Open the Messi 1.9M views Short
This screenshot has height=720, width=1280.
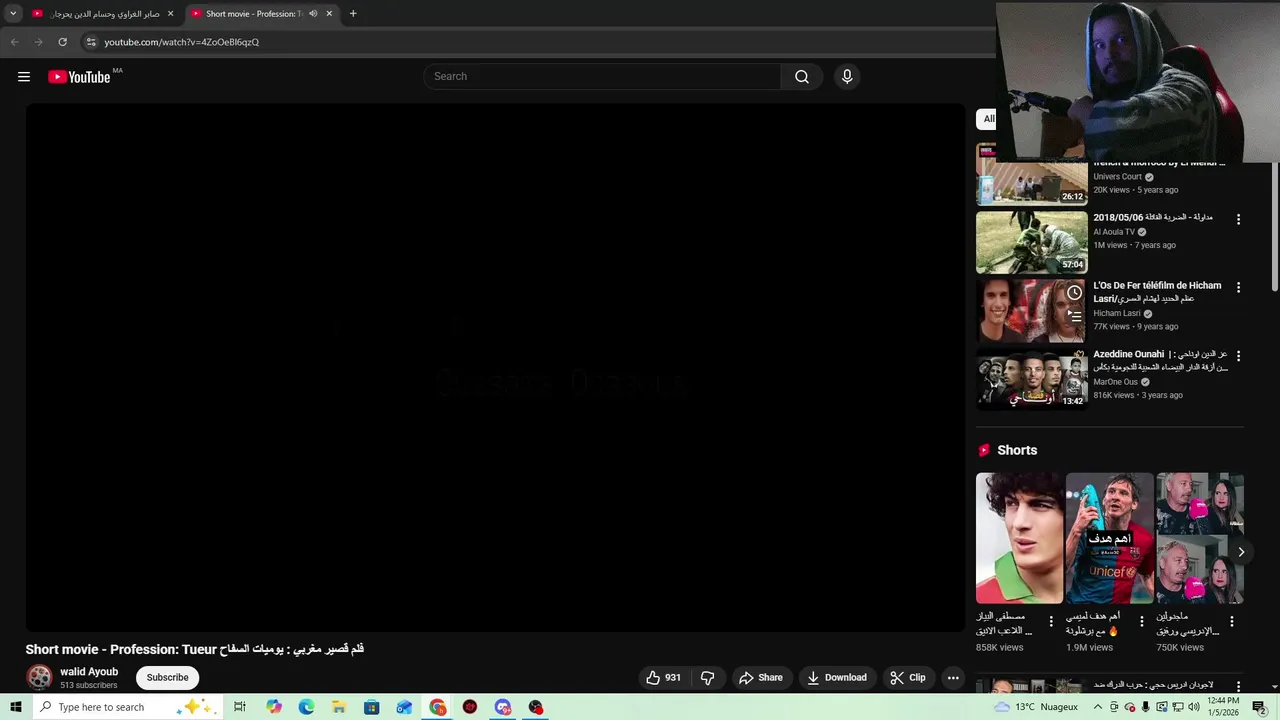(1109, 538)
